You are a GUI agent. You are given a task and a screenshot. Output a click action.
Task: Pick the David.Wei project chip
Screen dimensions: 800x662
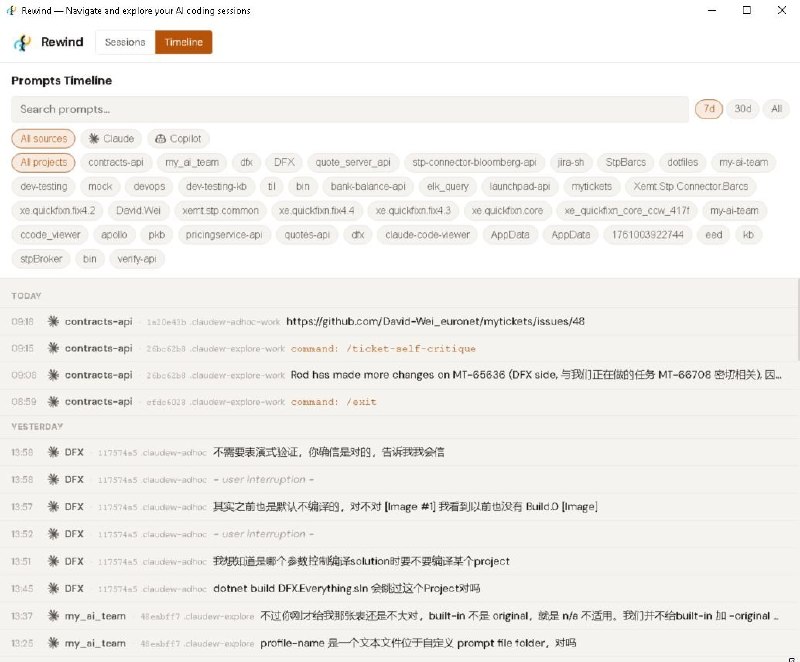(138, 211)
